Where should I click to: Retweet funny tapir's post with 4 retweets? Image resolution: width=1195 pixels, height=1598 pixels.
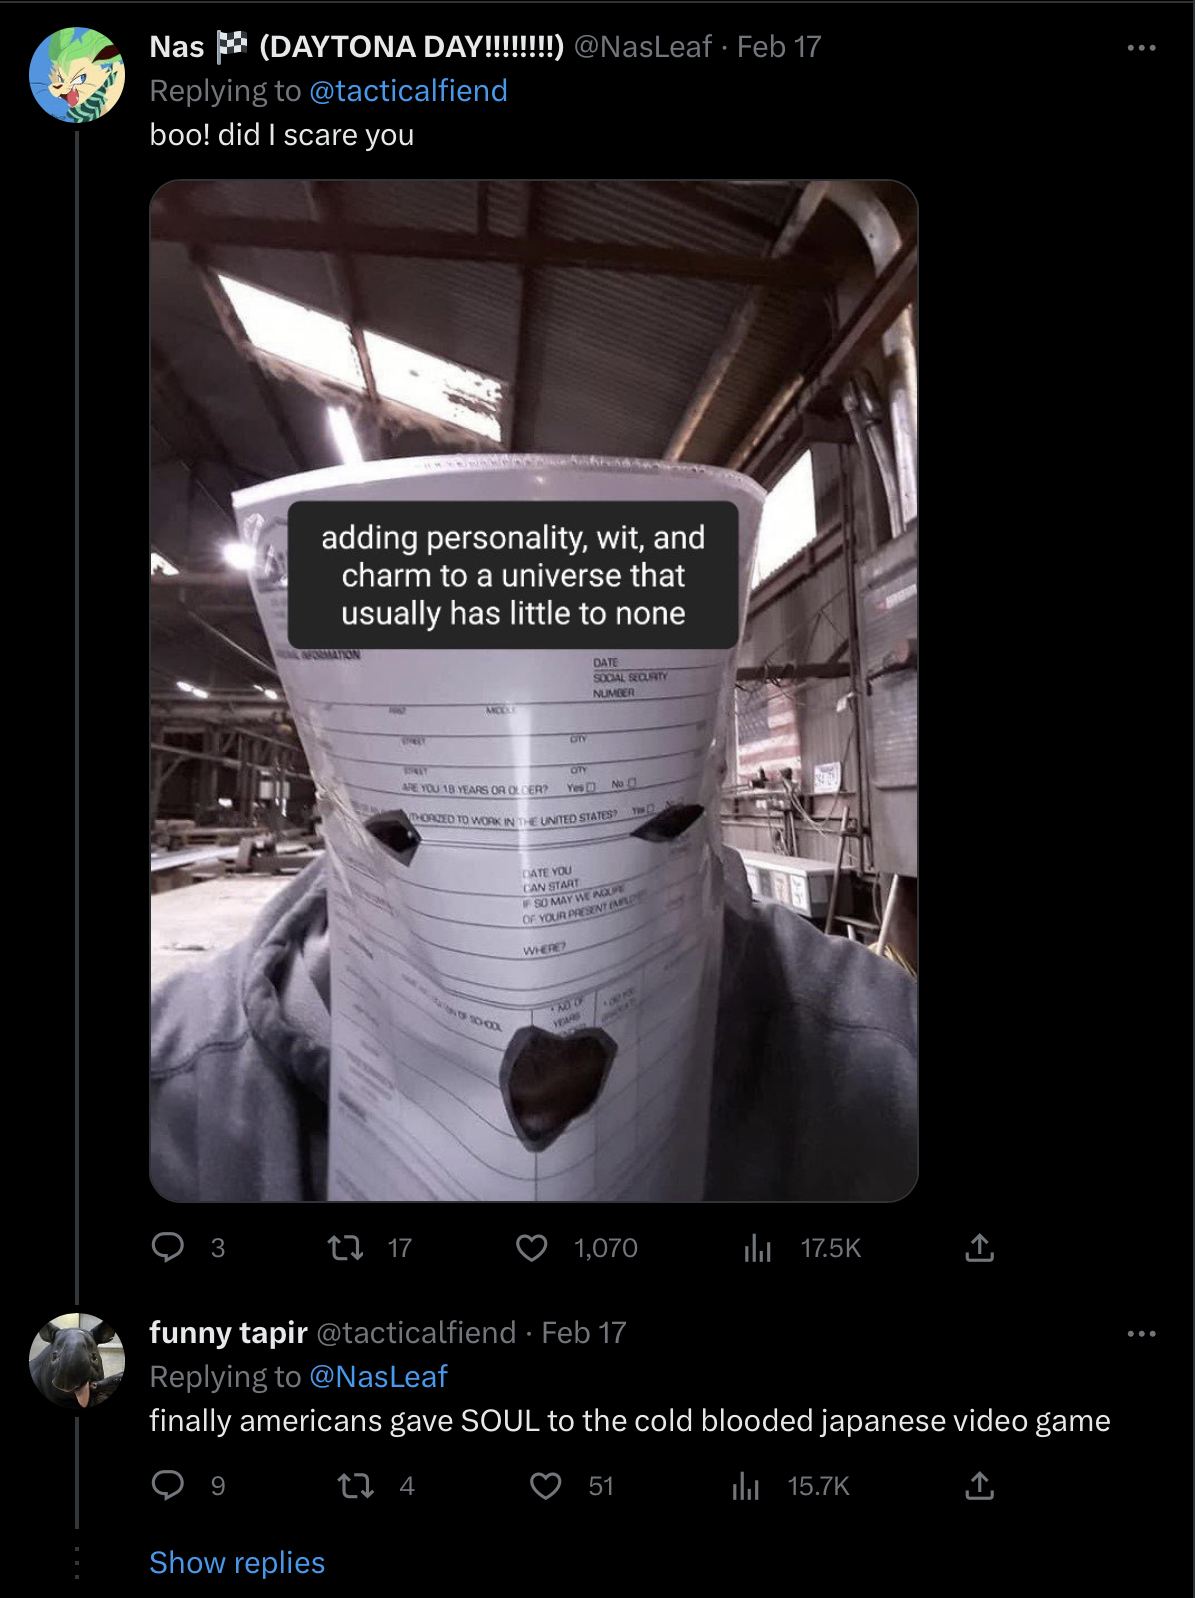[356, 1485]
